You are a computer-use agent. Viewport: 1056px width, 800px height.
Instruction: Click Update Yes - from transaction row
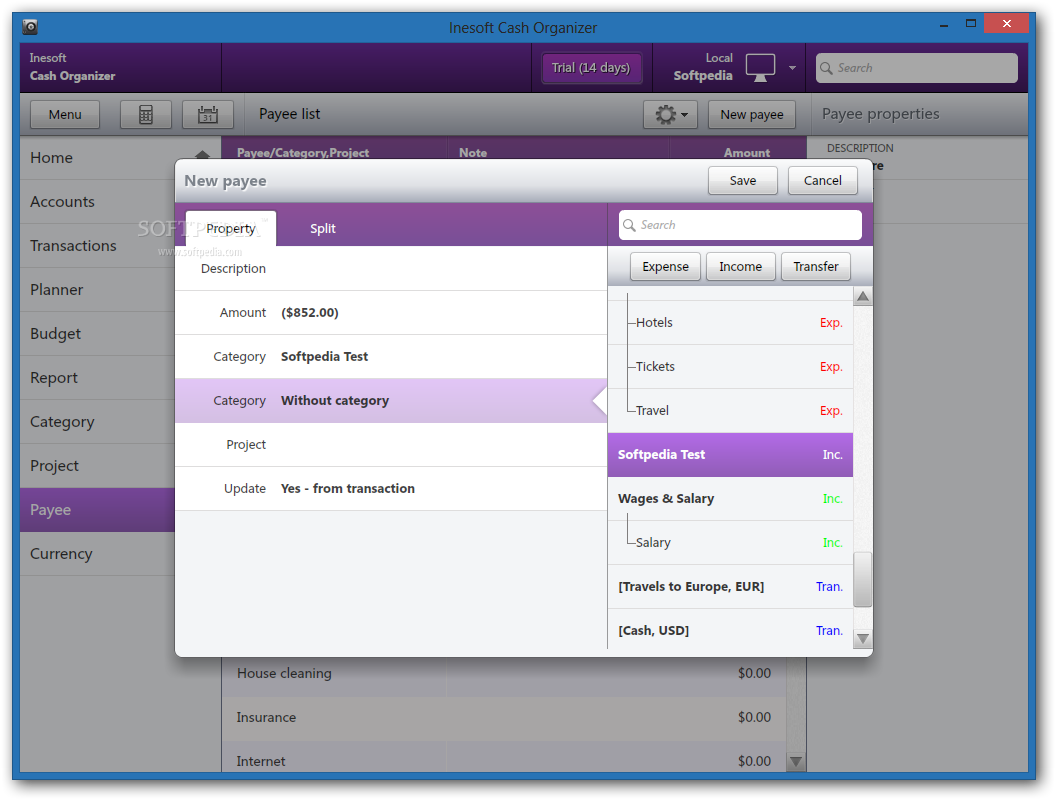pos(391,488)
